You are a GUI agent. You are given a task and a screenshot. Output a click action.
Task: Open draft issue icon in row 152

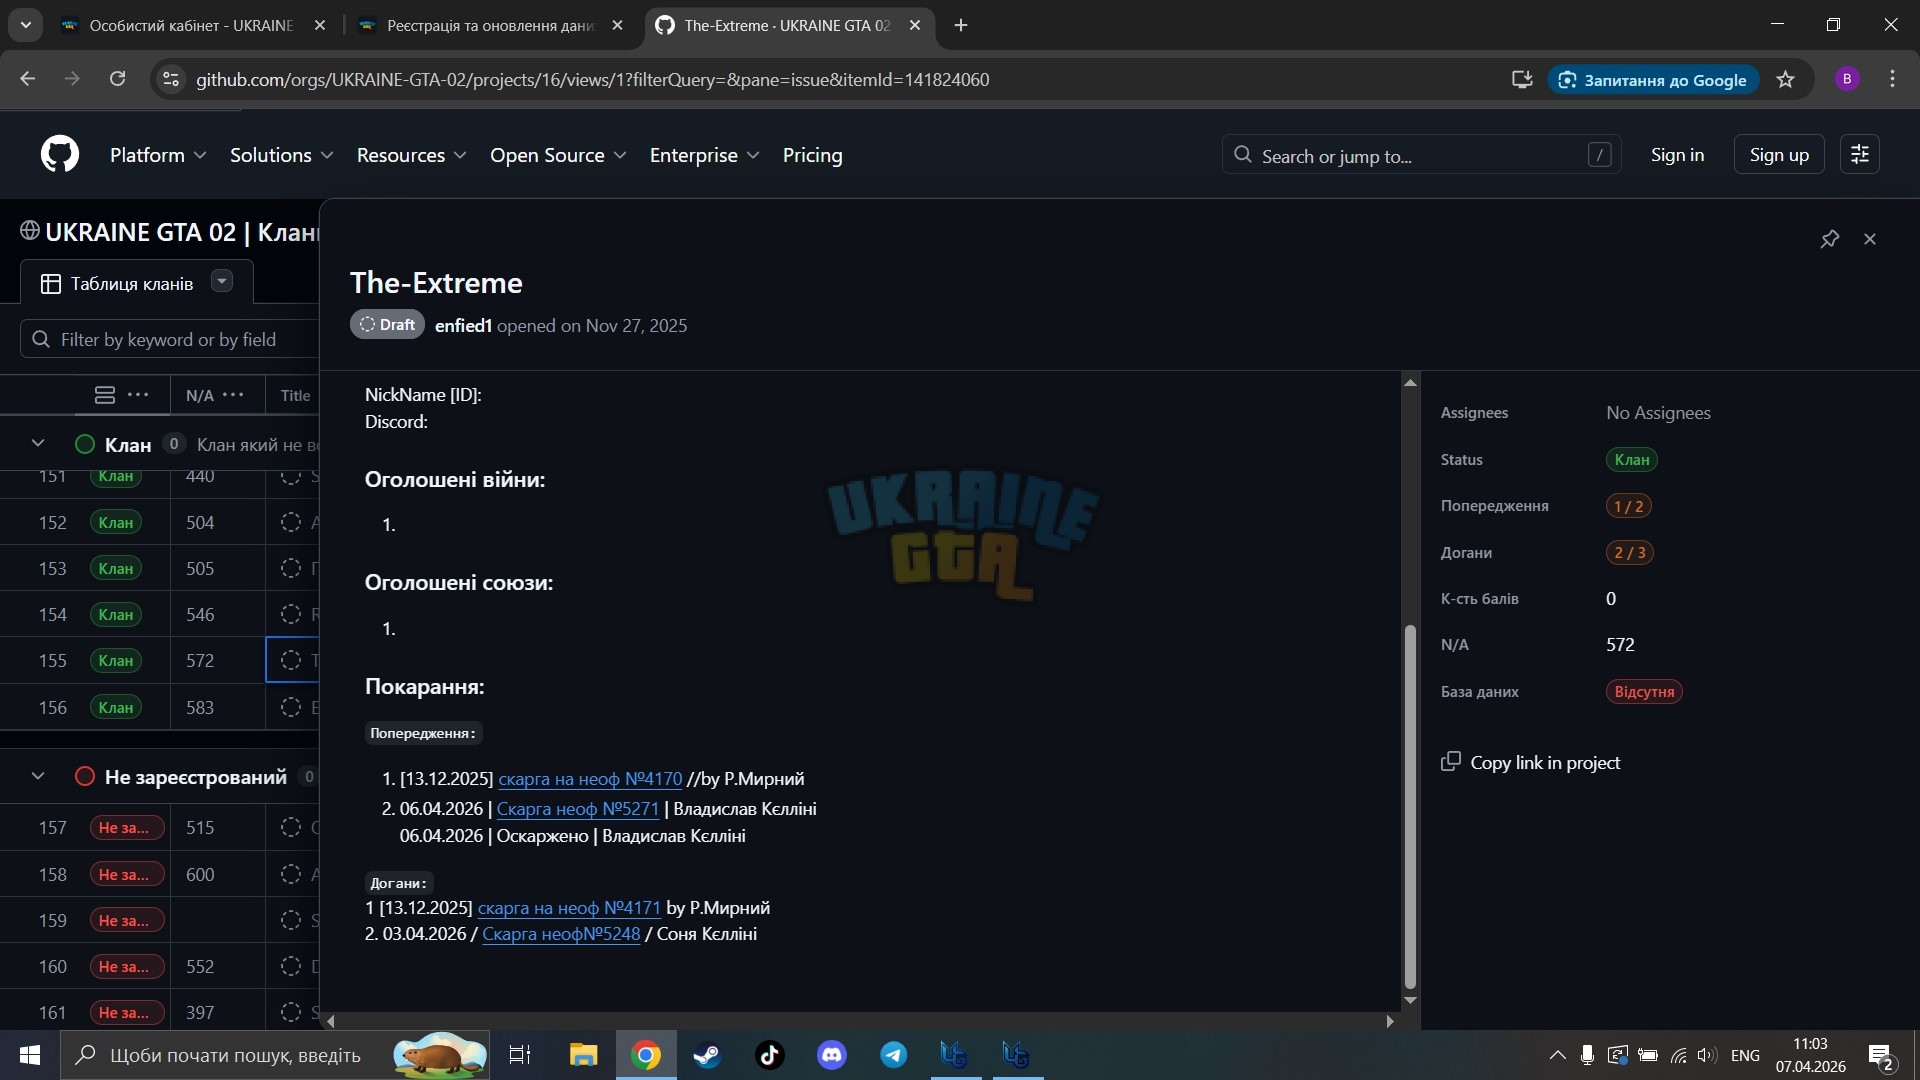click(291, 522)
